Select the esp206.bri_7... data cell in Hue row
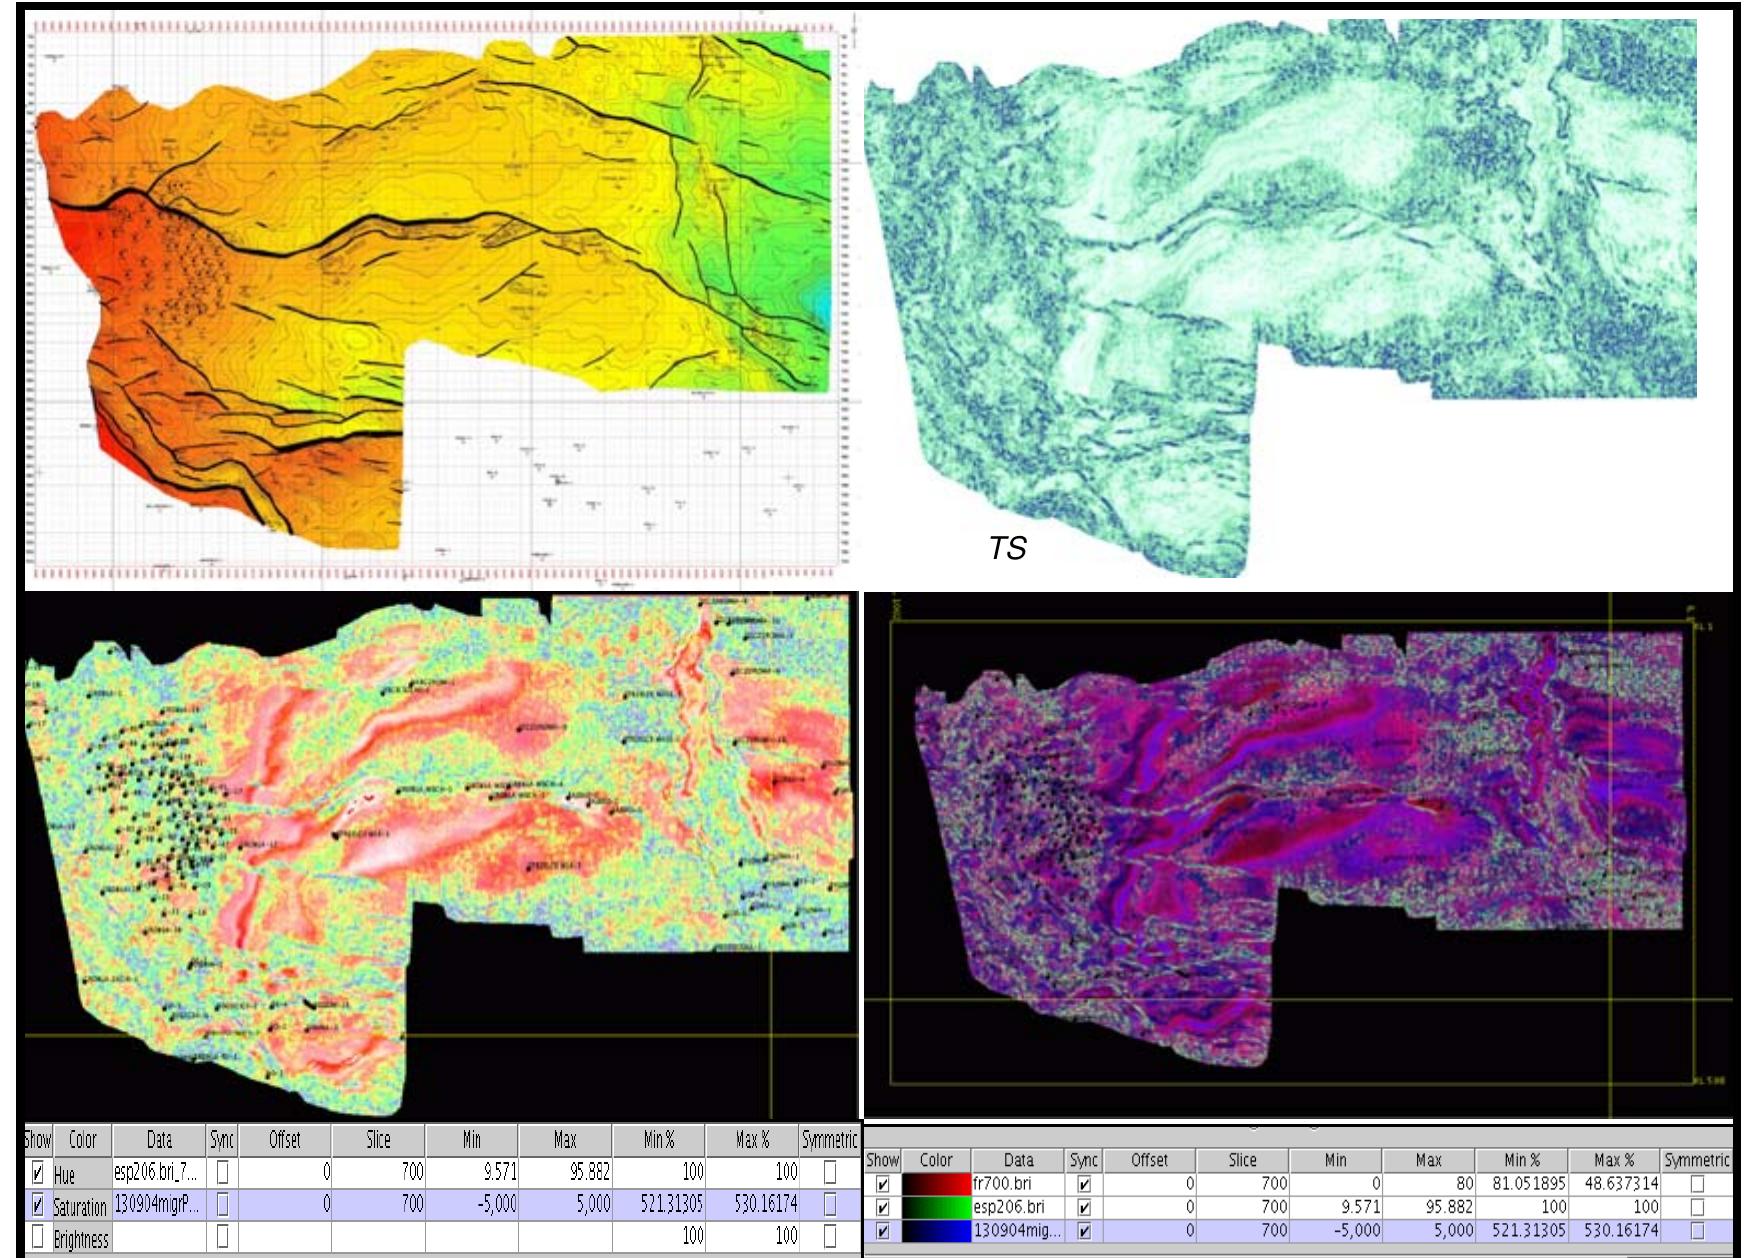1752x1258 pixels. [x=159, y=1172]
